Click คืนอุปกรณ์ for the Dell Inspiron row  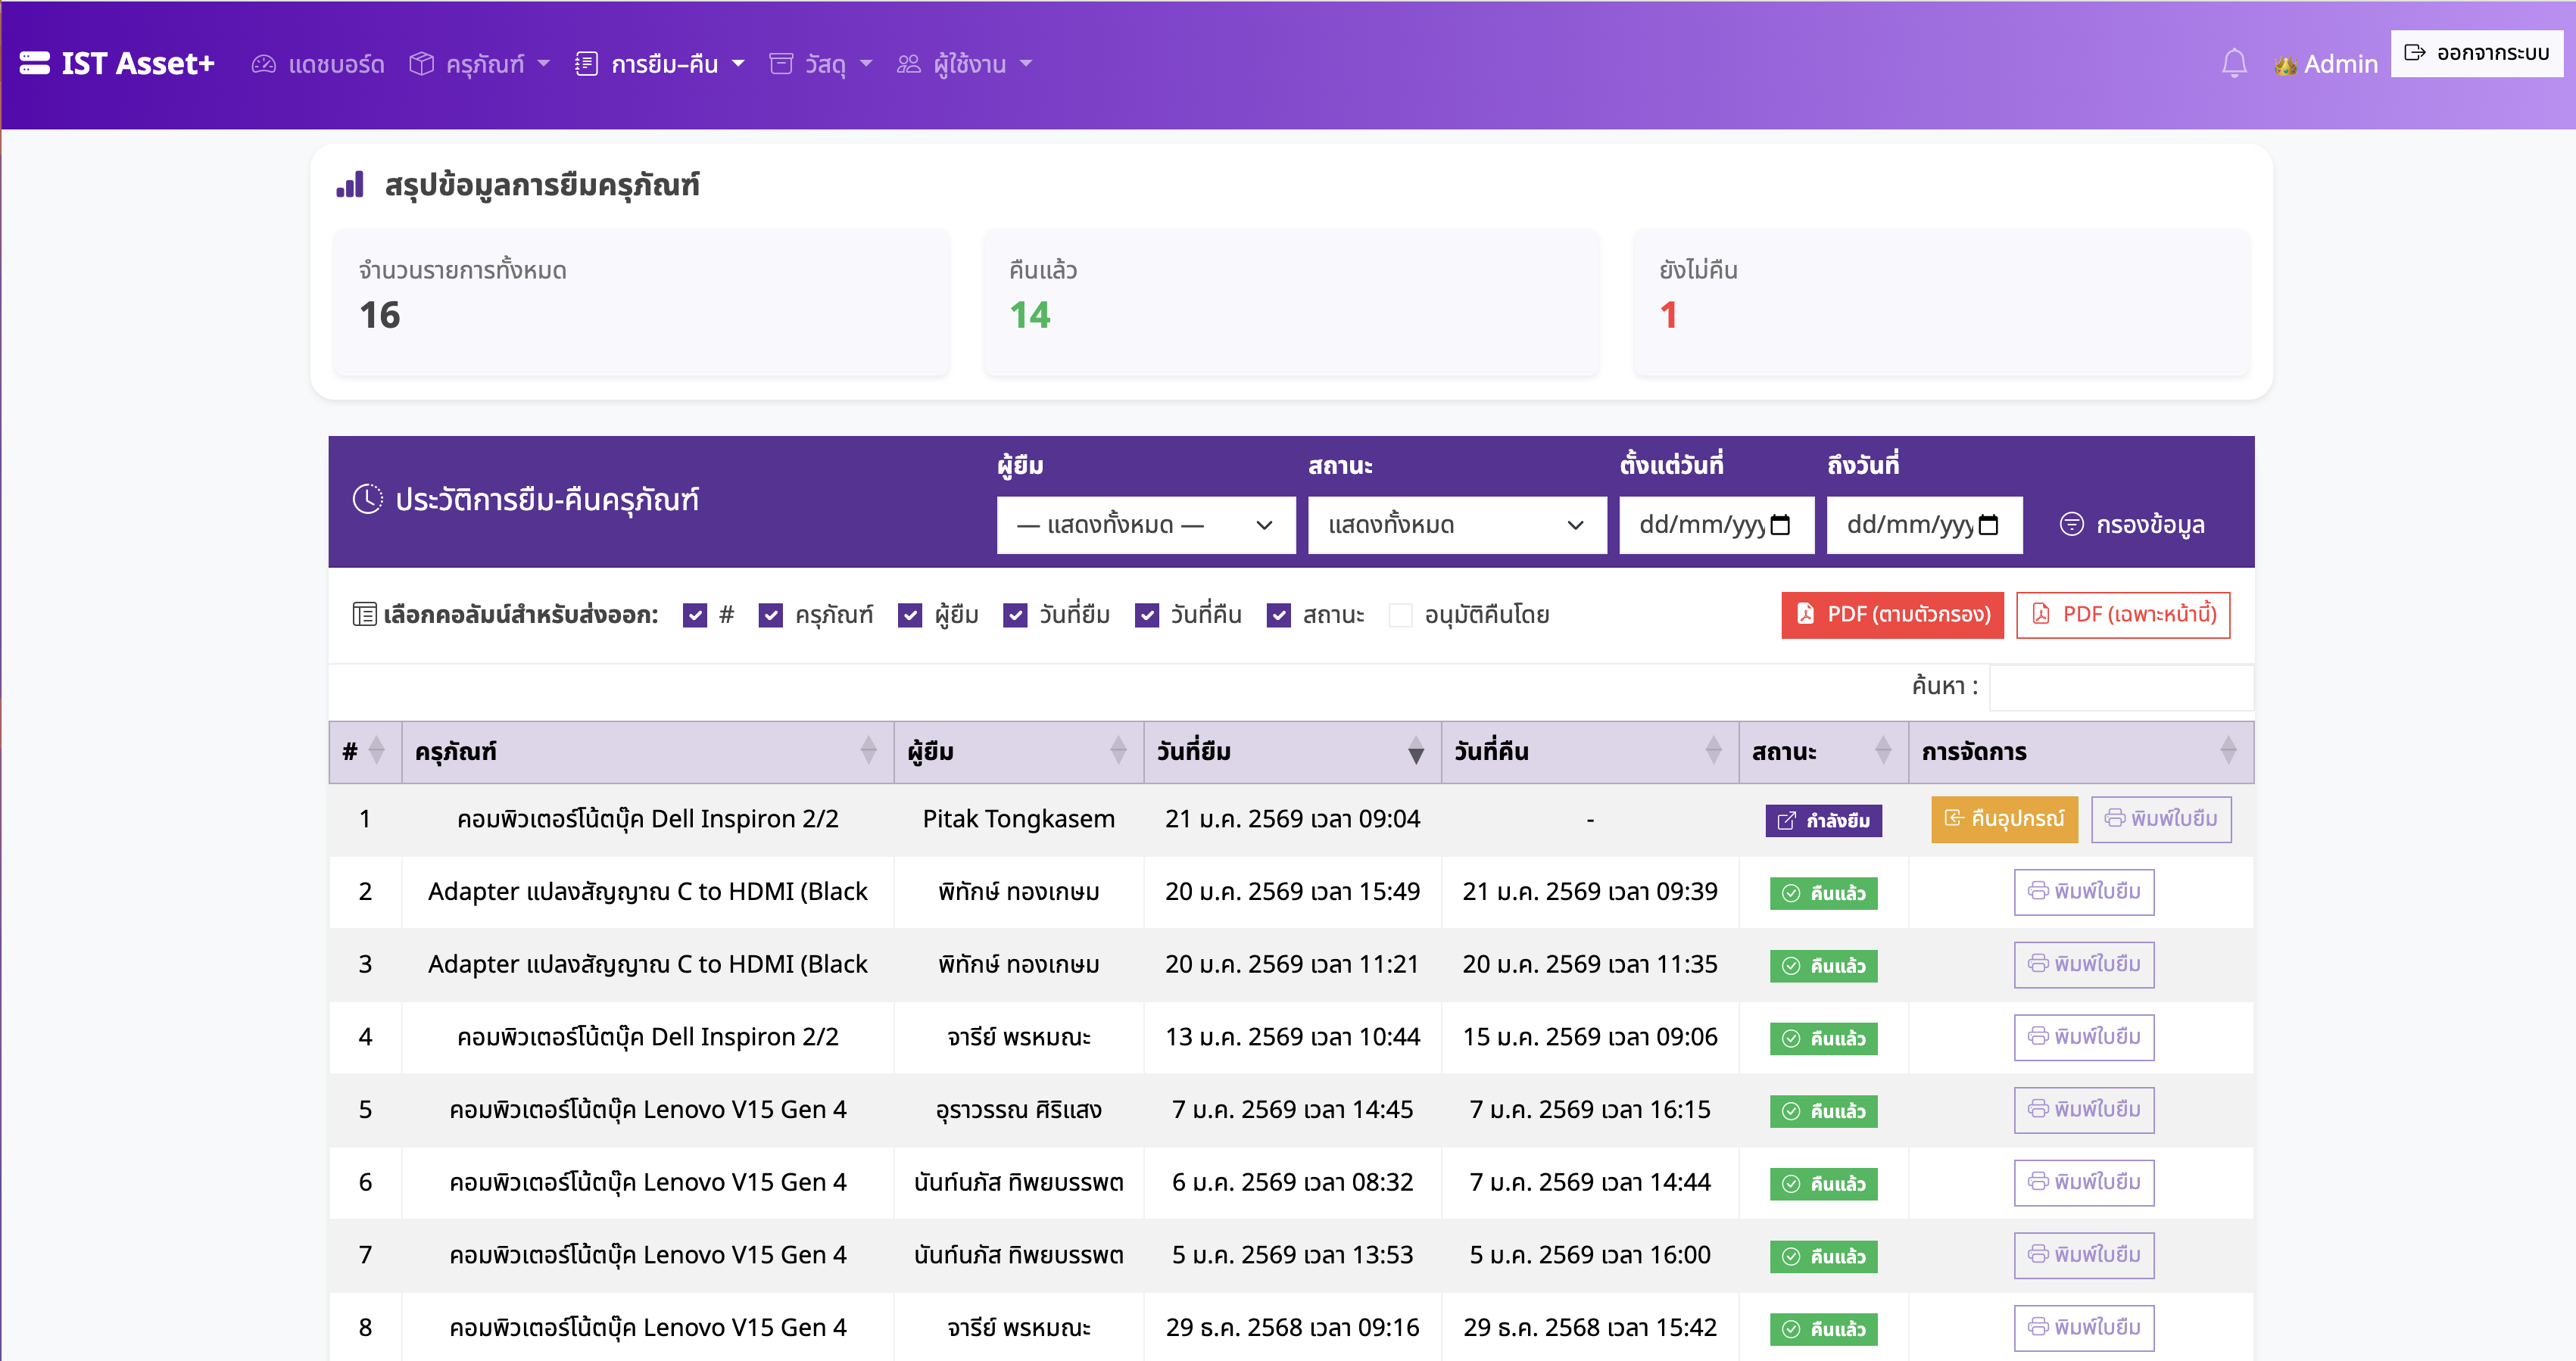2004,819
